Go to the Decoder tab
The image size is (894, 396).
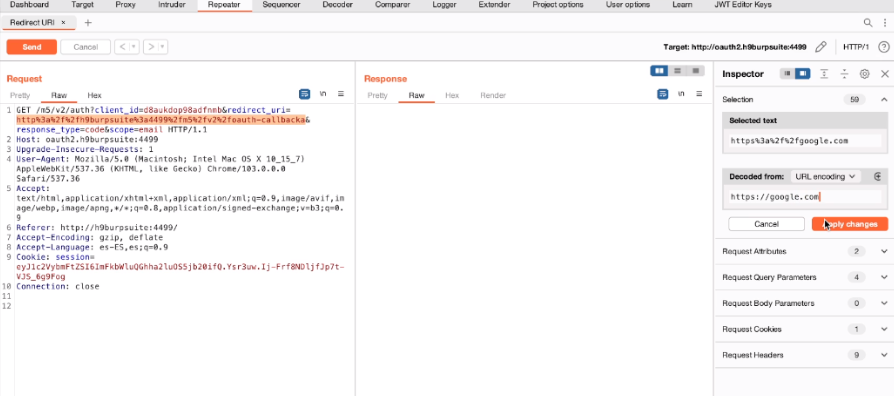click(338, 5)
